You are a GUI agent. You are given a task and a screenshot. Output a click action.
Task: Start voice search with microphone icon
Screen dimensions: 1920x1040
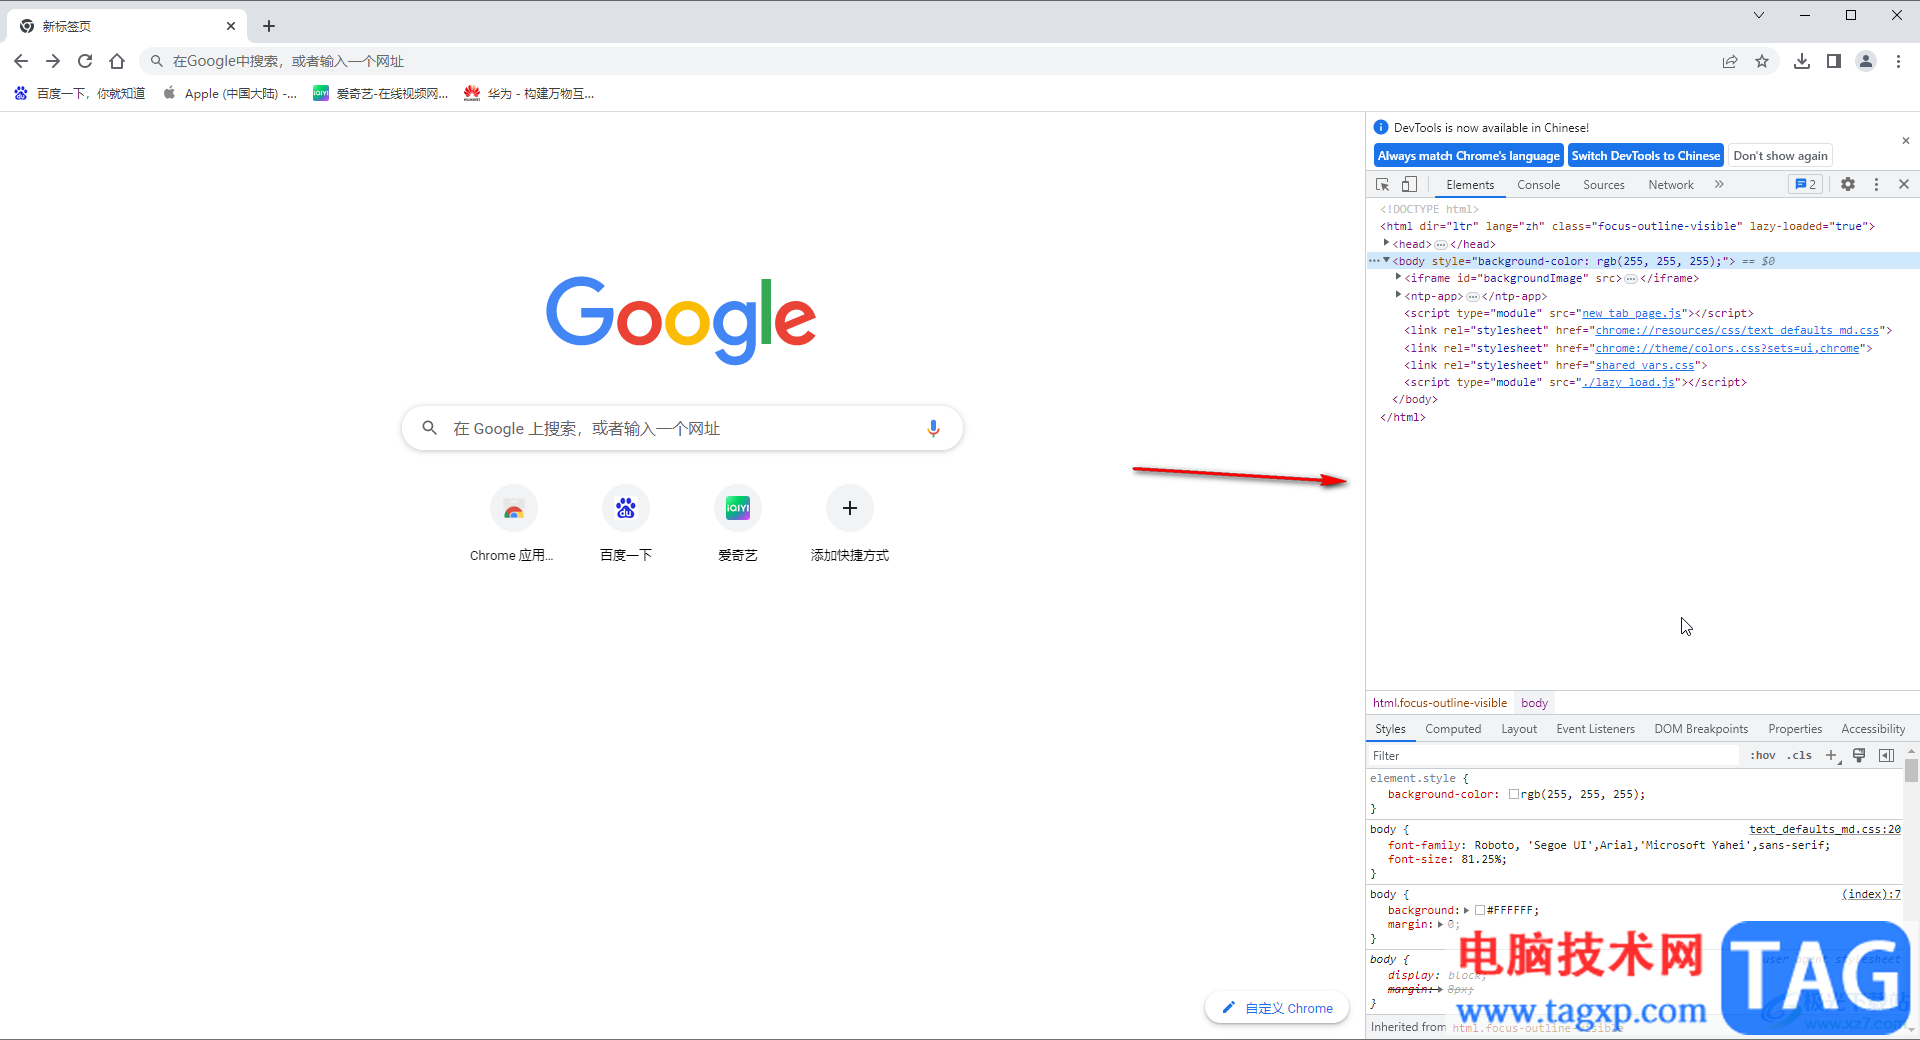[933, 428]
